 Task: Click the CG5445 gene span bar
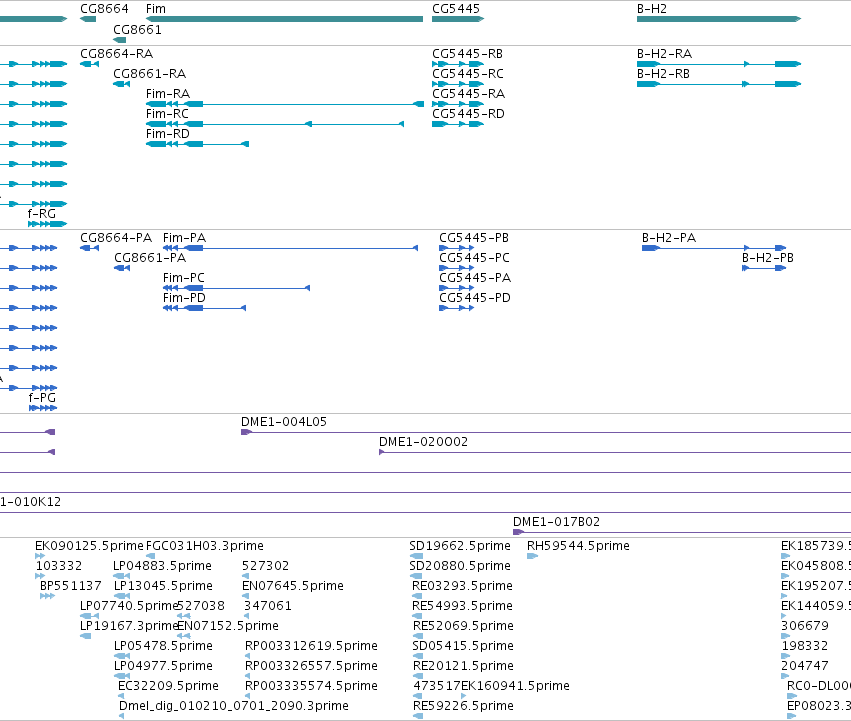(458, 19)
